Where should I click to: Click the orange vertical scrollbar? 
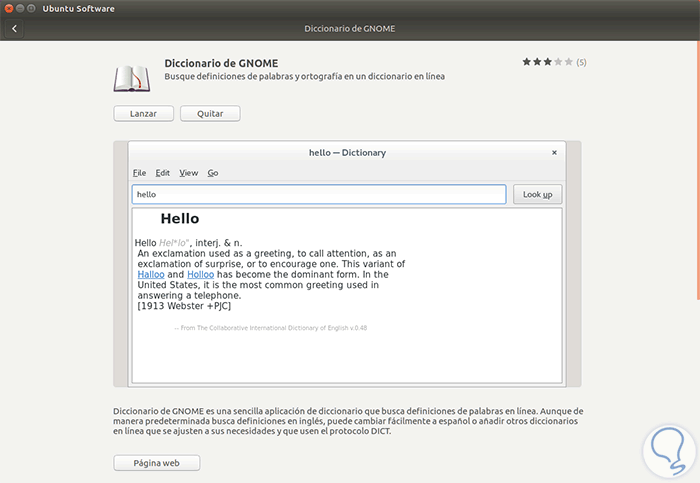(698, 171)
